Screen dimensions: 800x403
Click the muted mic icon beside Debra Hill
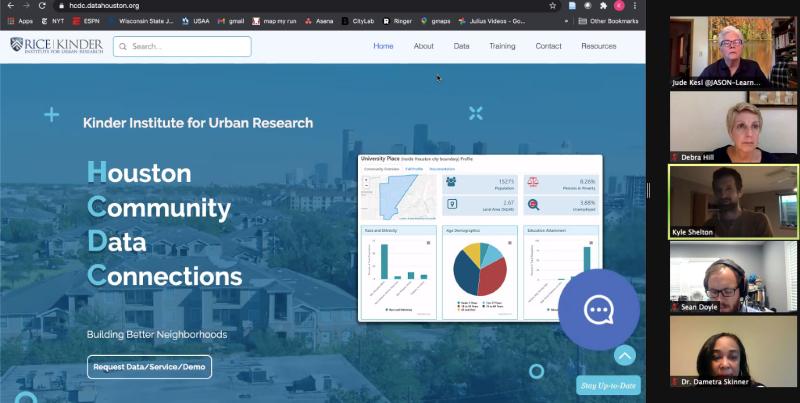click(x=676, y=157)
